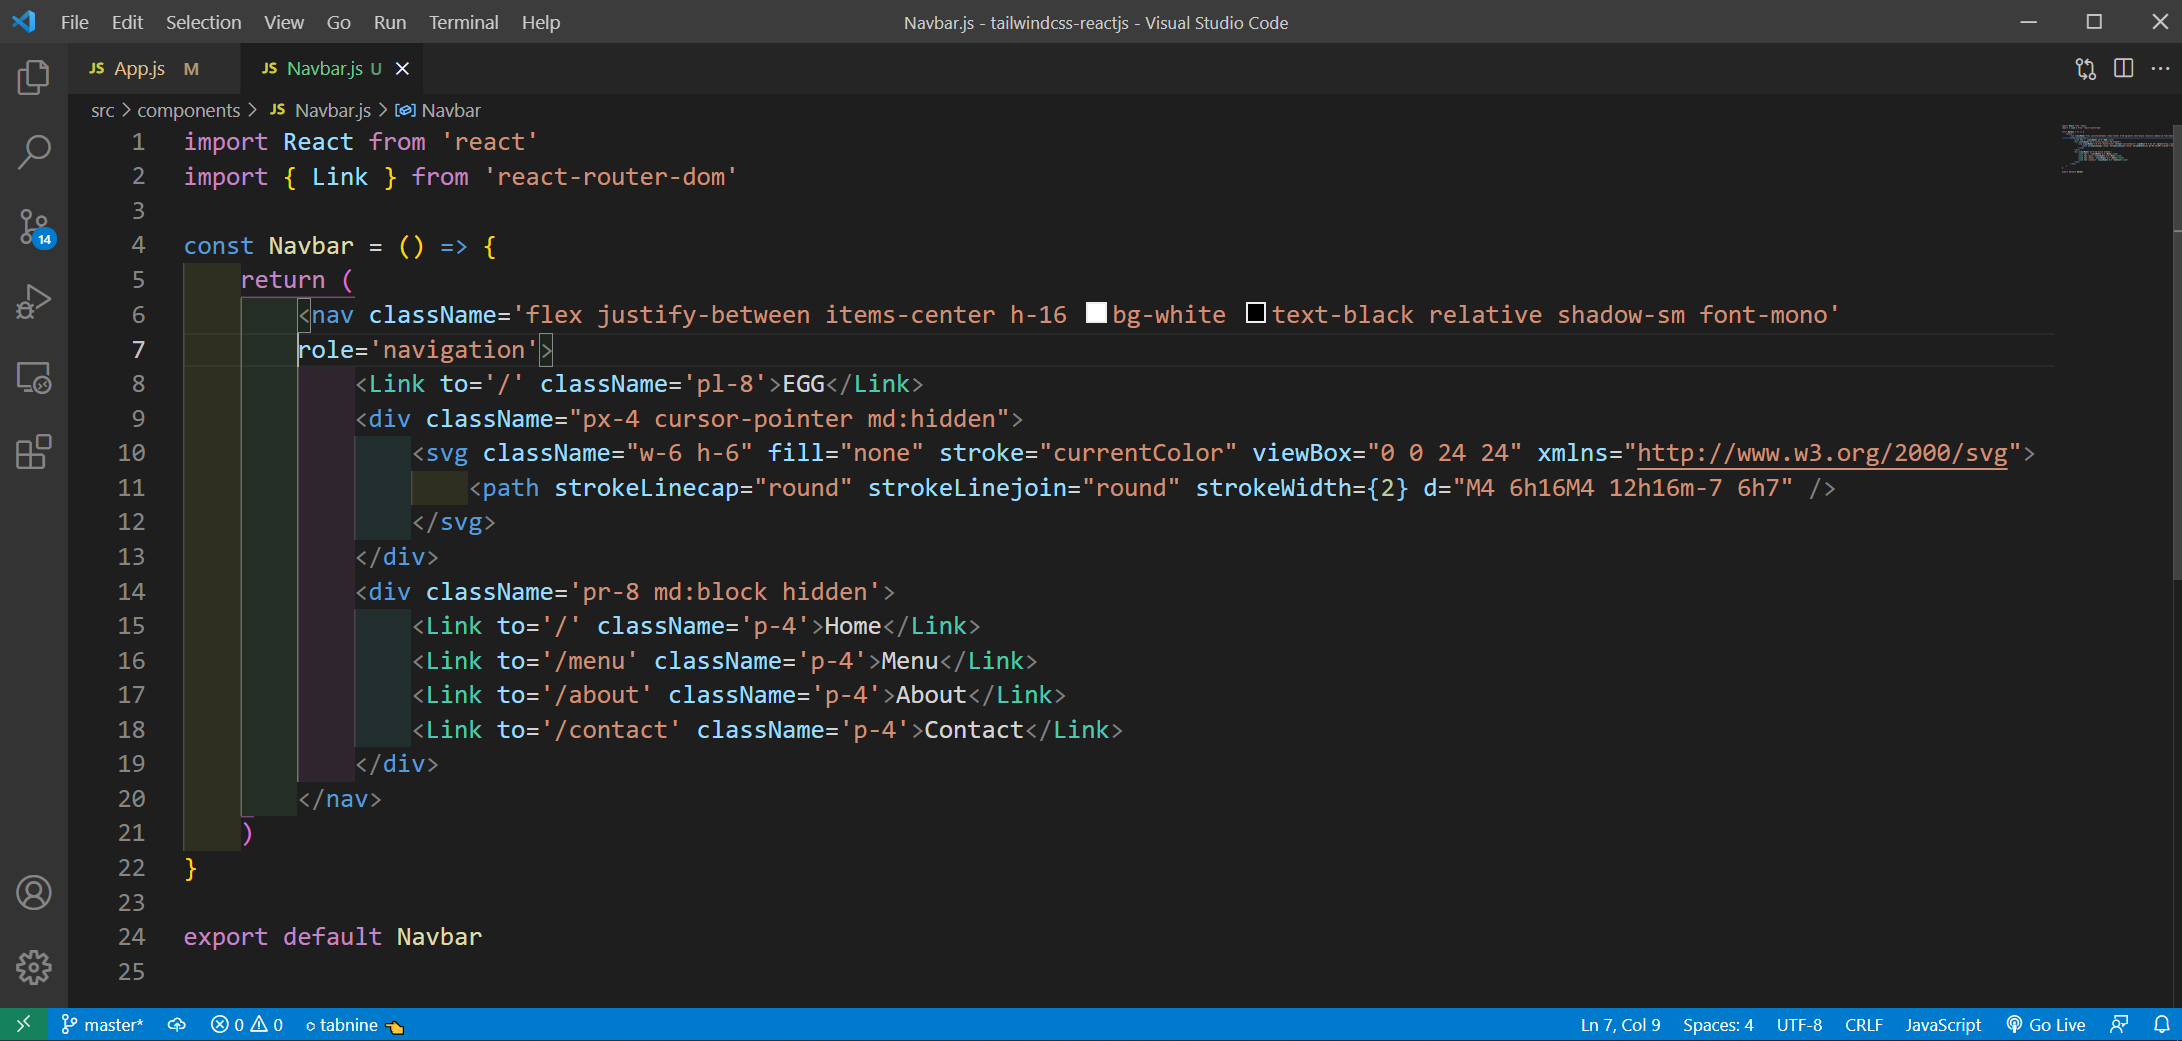Image resolution: width=2182 pixels, height=1041 pixels.
Task: Click the Navbar symbol breadcrumb
Action: 439,110
